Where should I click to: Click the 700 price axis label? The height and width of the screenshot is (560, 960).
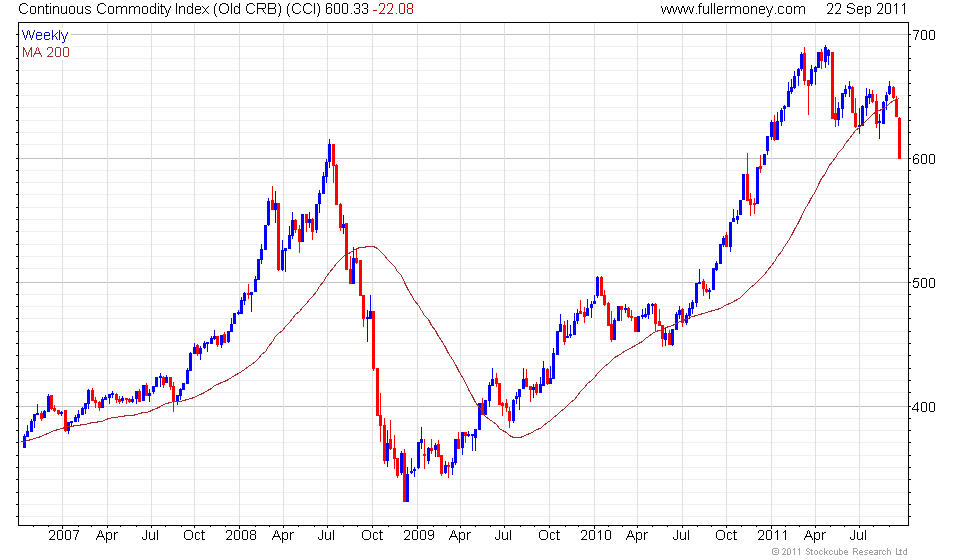924,35
